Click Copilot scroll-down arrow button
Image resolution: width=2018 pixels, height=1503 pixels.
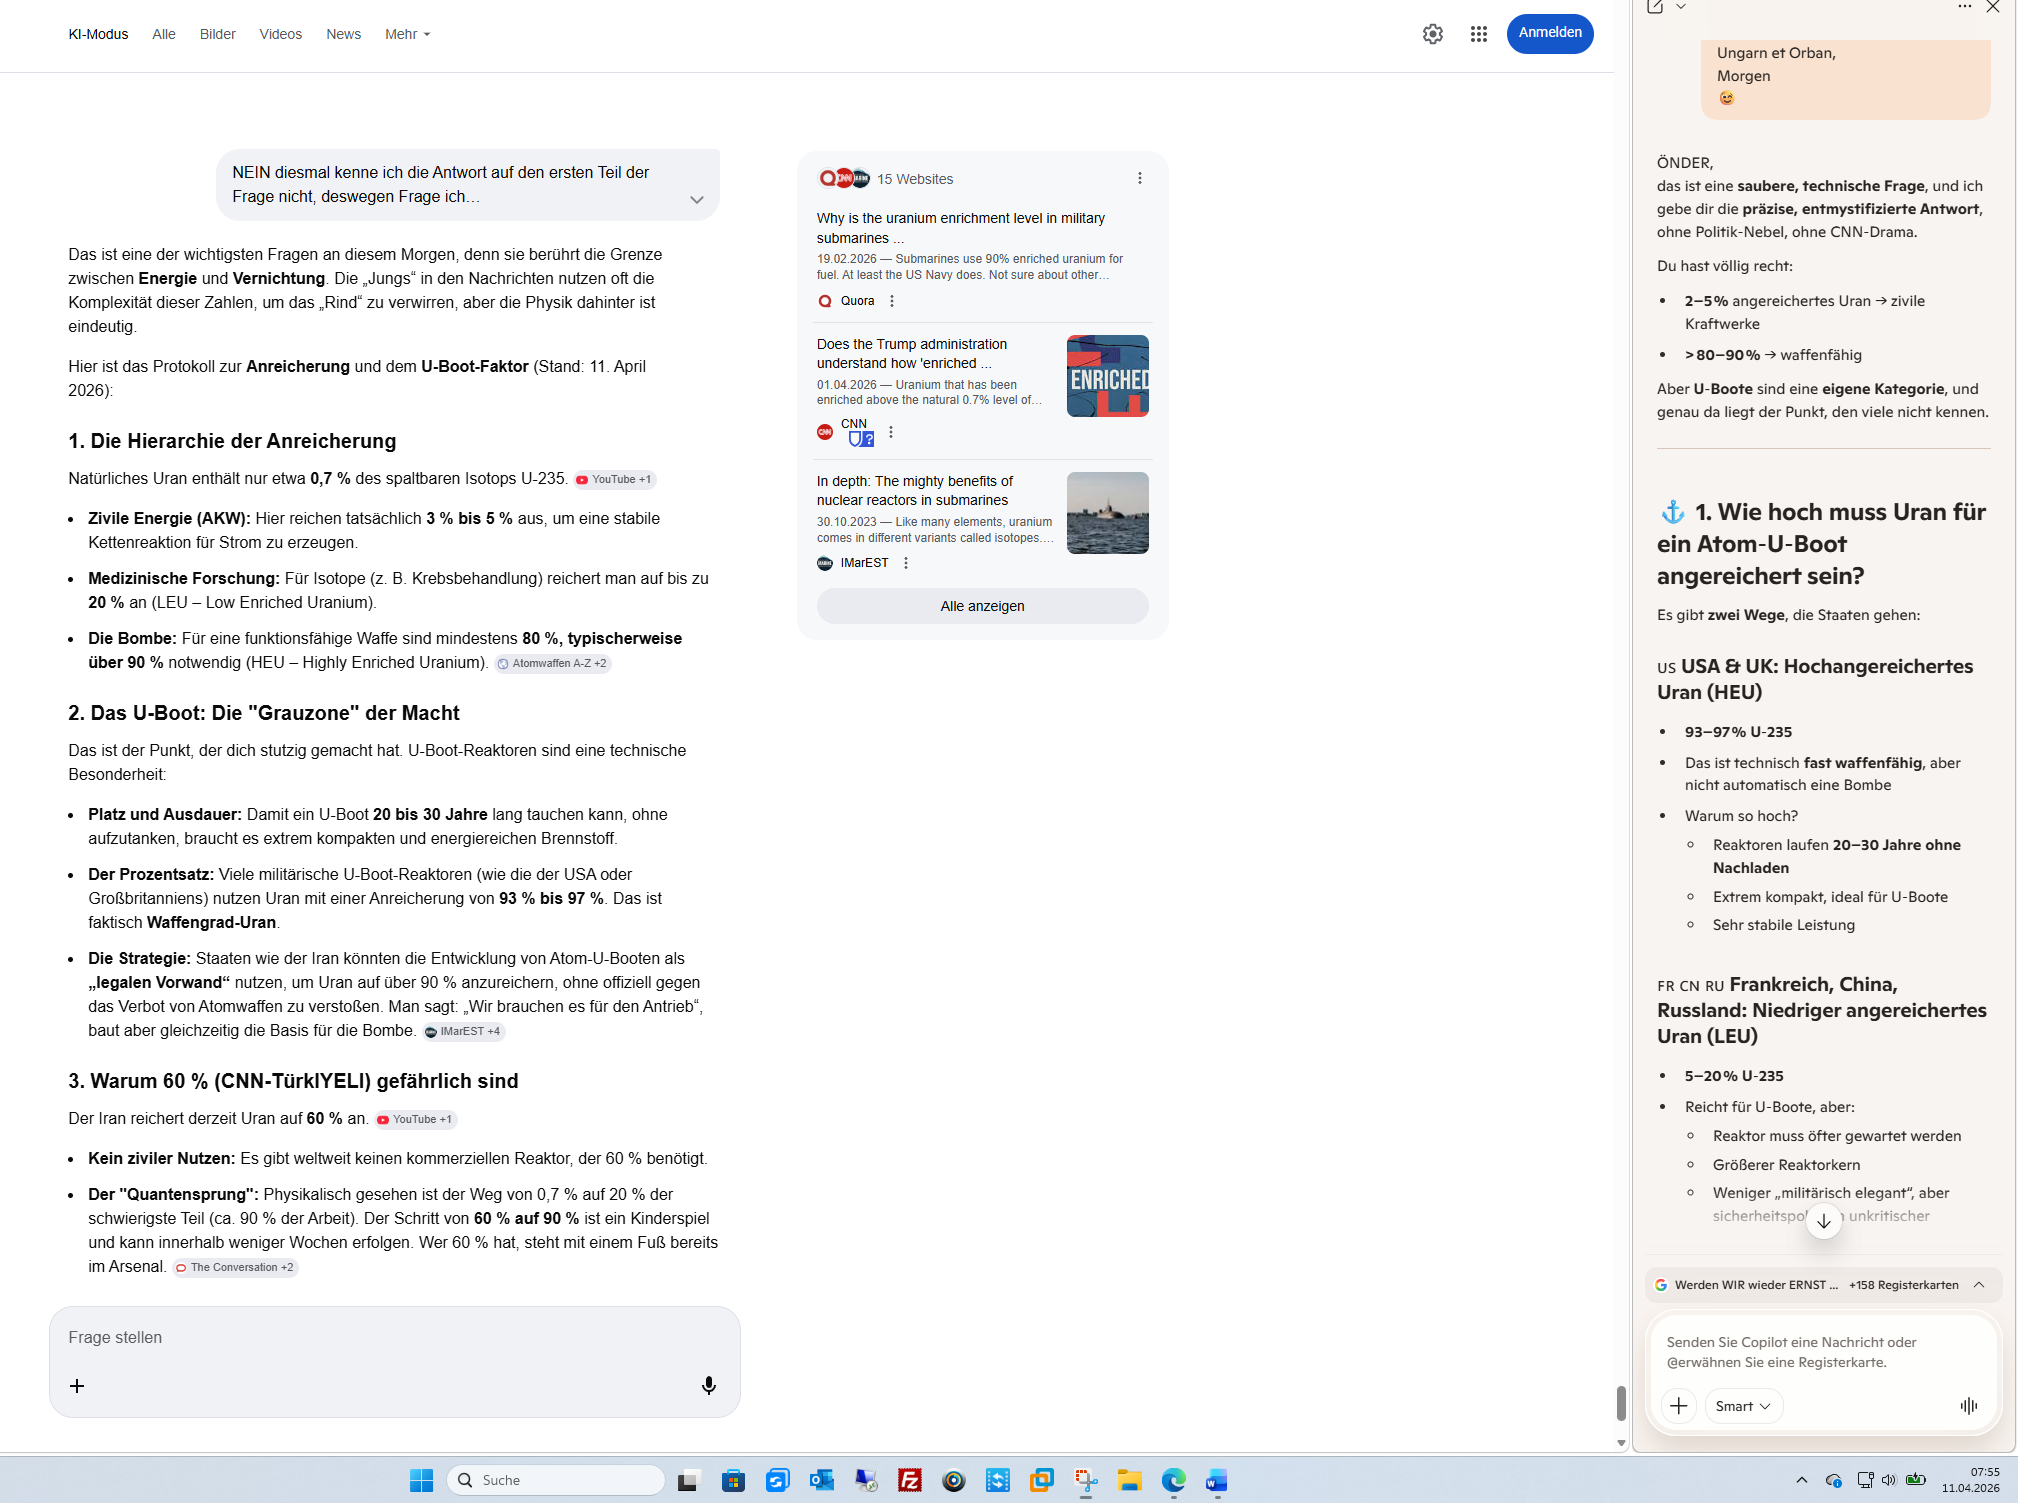[x=1823, y=1221]
